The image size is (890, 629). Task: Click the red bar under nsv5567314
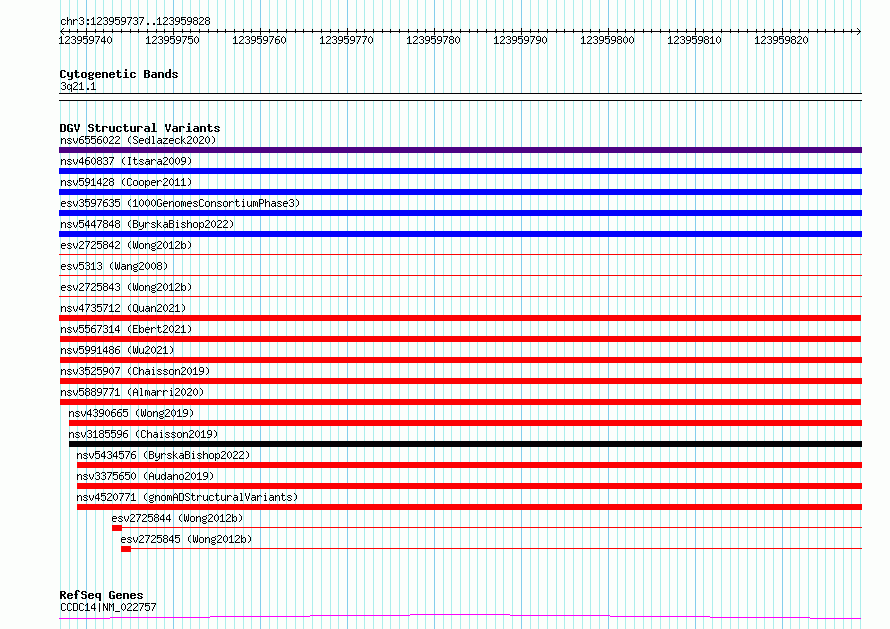[460, 339]
